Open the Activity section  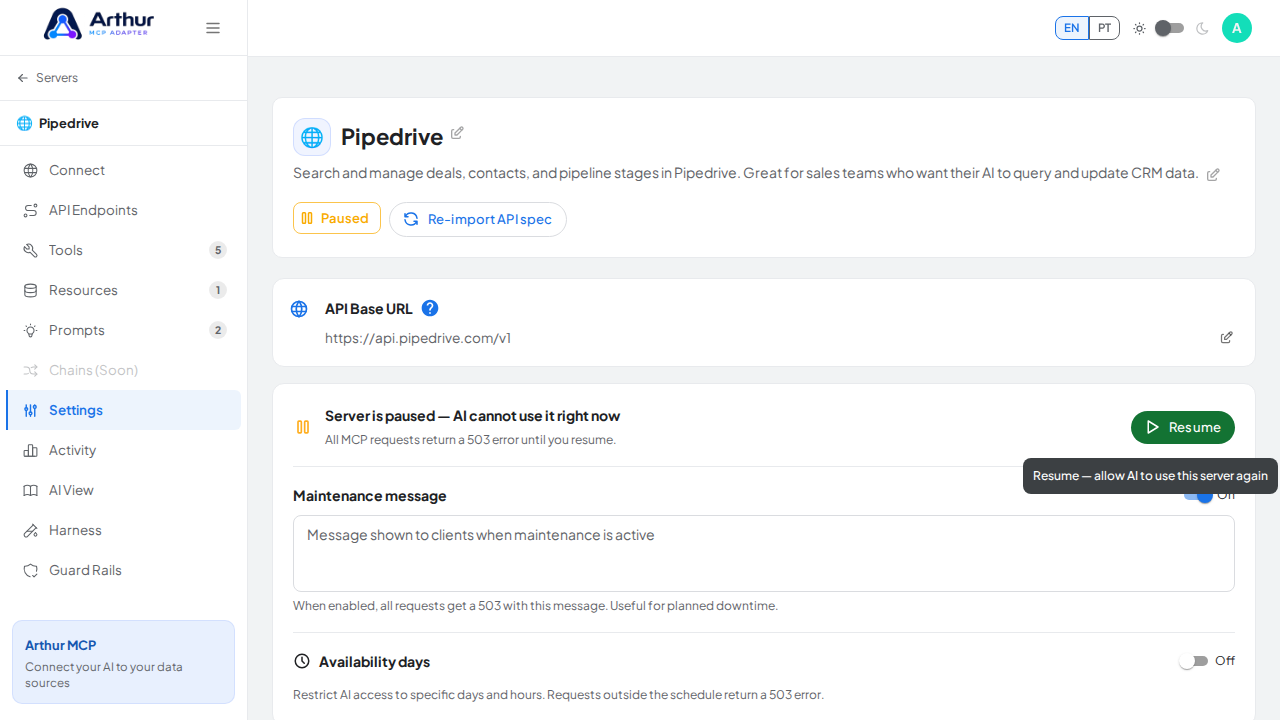[x=123, y=450]
